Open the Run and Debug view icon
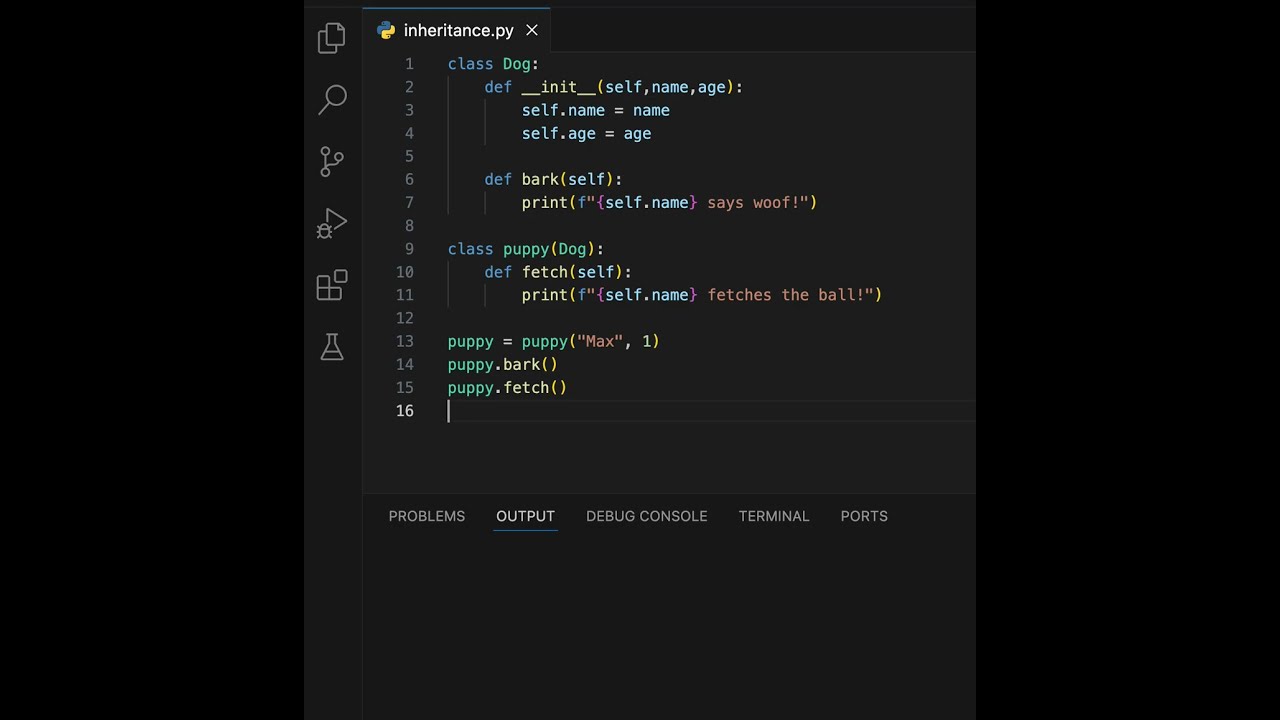This screenshot has width=1280, height=720. click(332, 224)
